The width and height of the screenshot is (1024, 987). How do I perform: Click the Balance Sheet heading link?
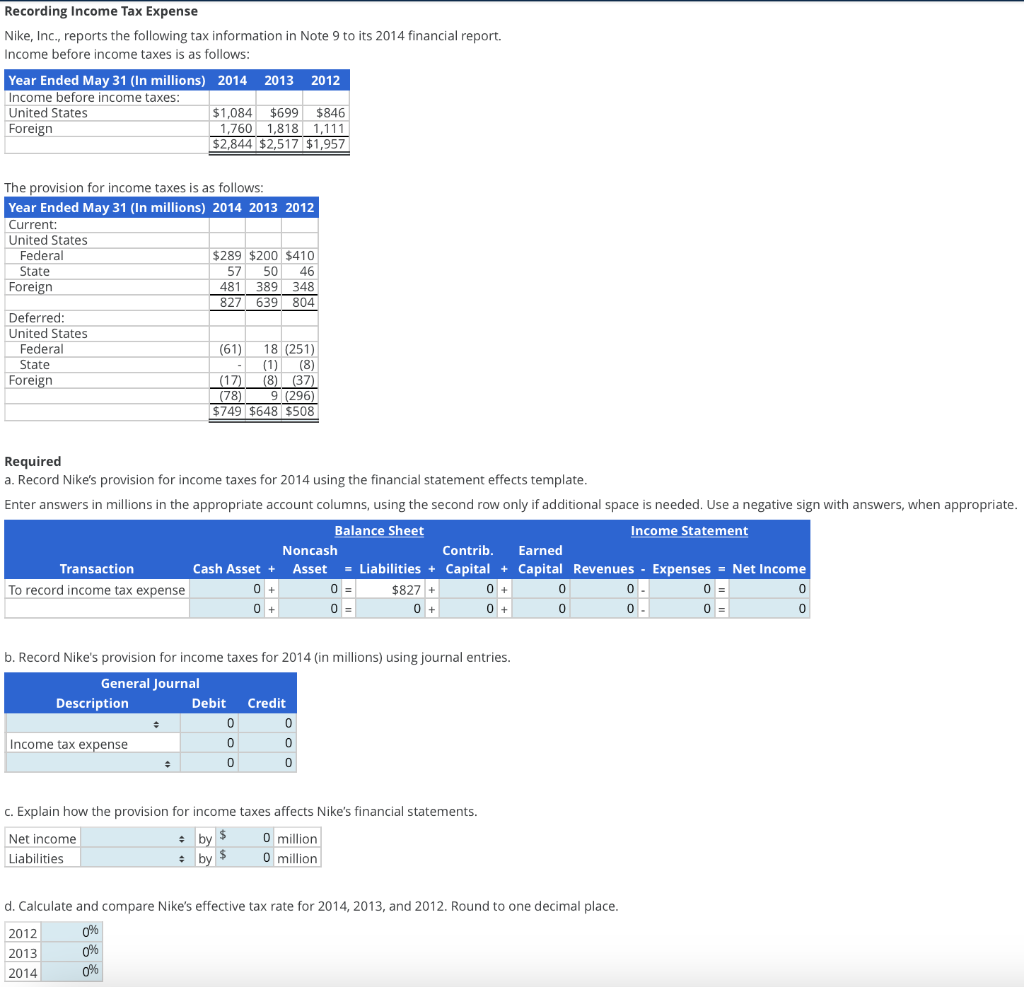(x=379, y=530)
